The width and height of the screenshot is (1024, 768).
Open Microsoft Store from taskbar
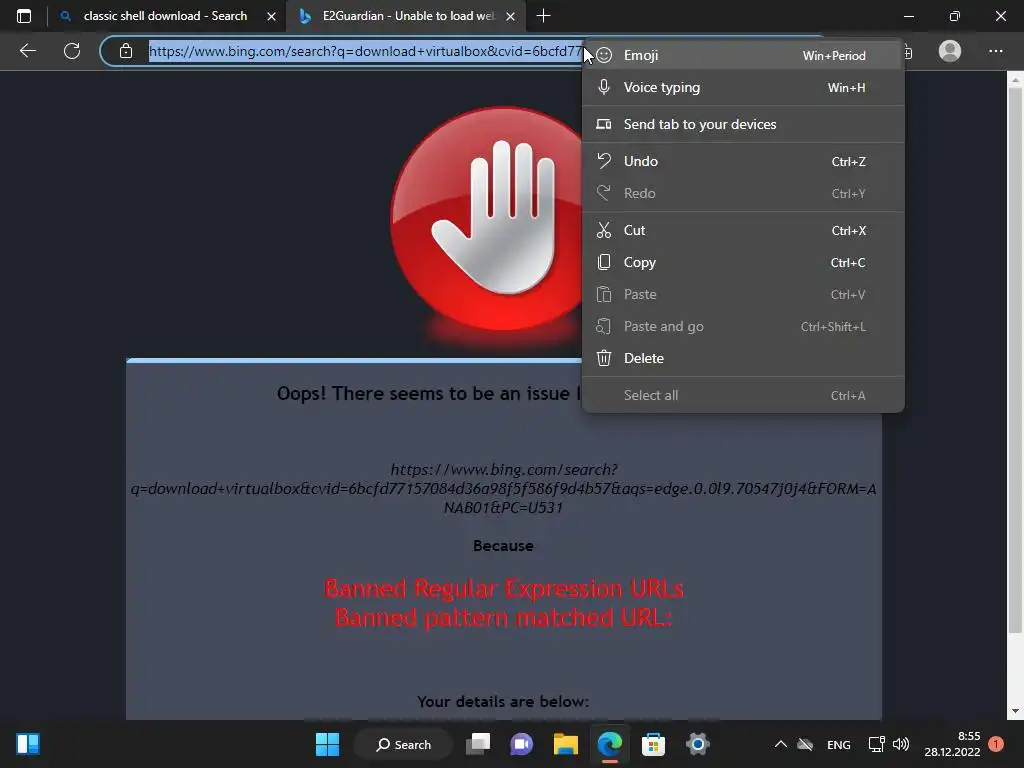point(653,744)
